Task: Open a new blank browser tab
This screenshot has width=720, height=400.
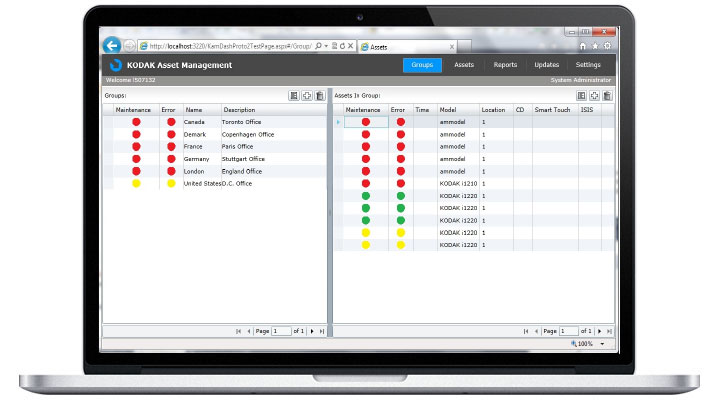Action: click(464, 47)
